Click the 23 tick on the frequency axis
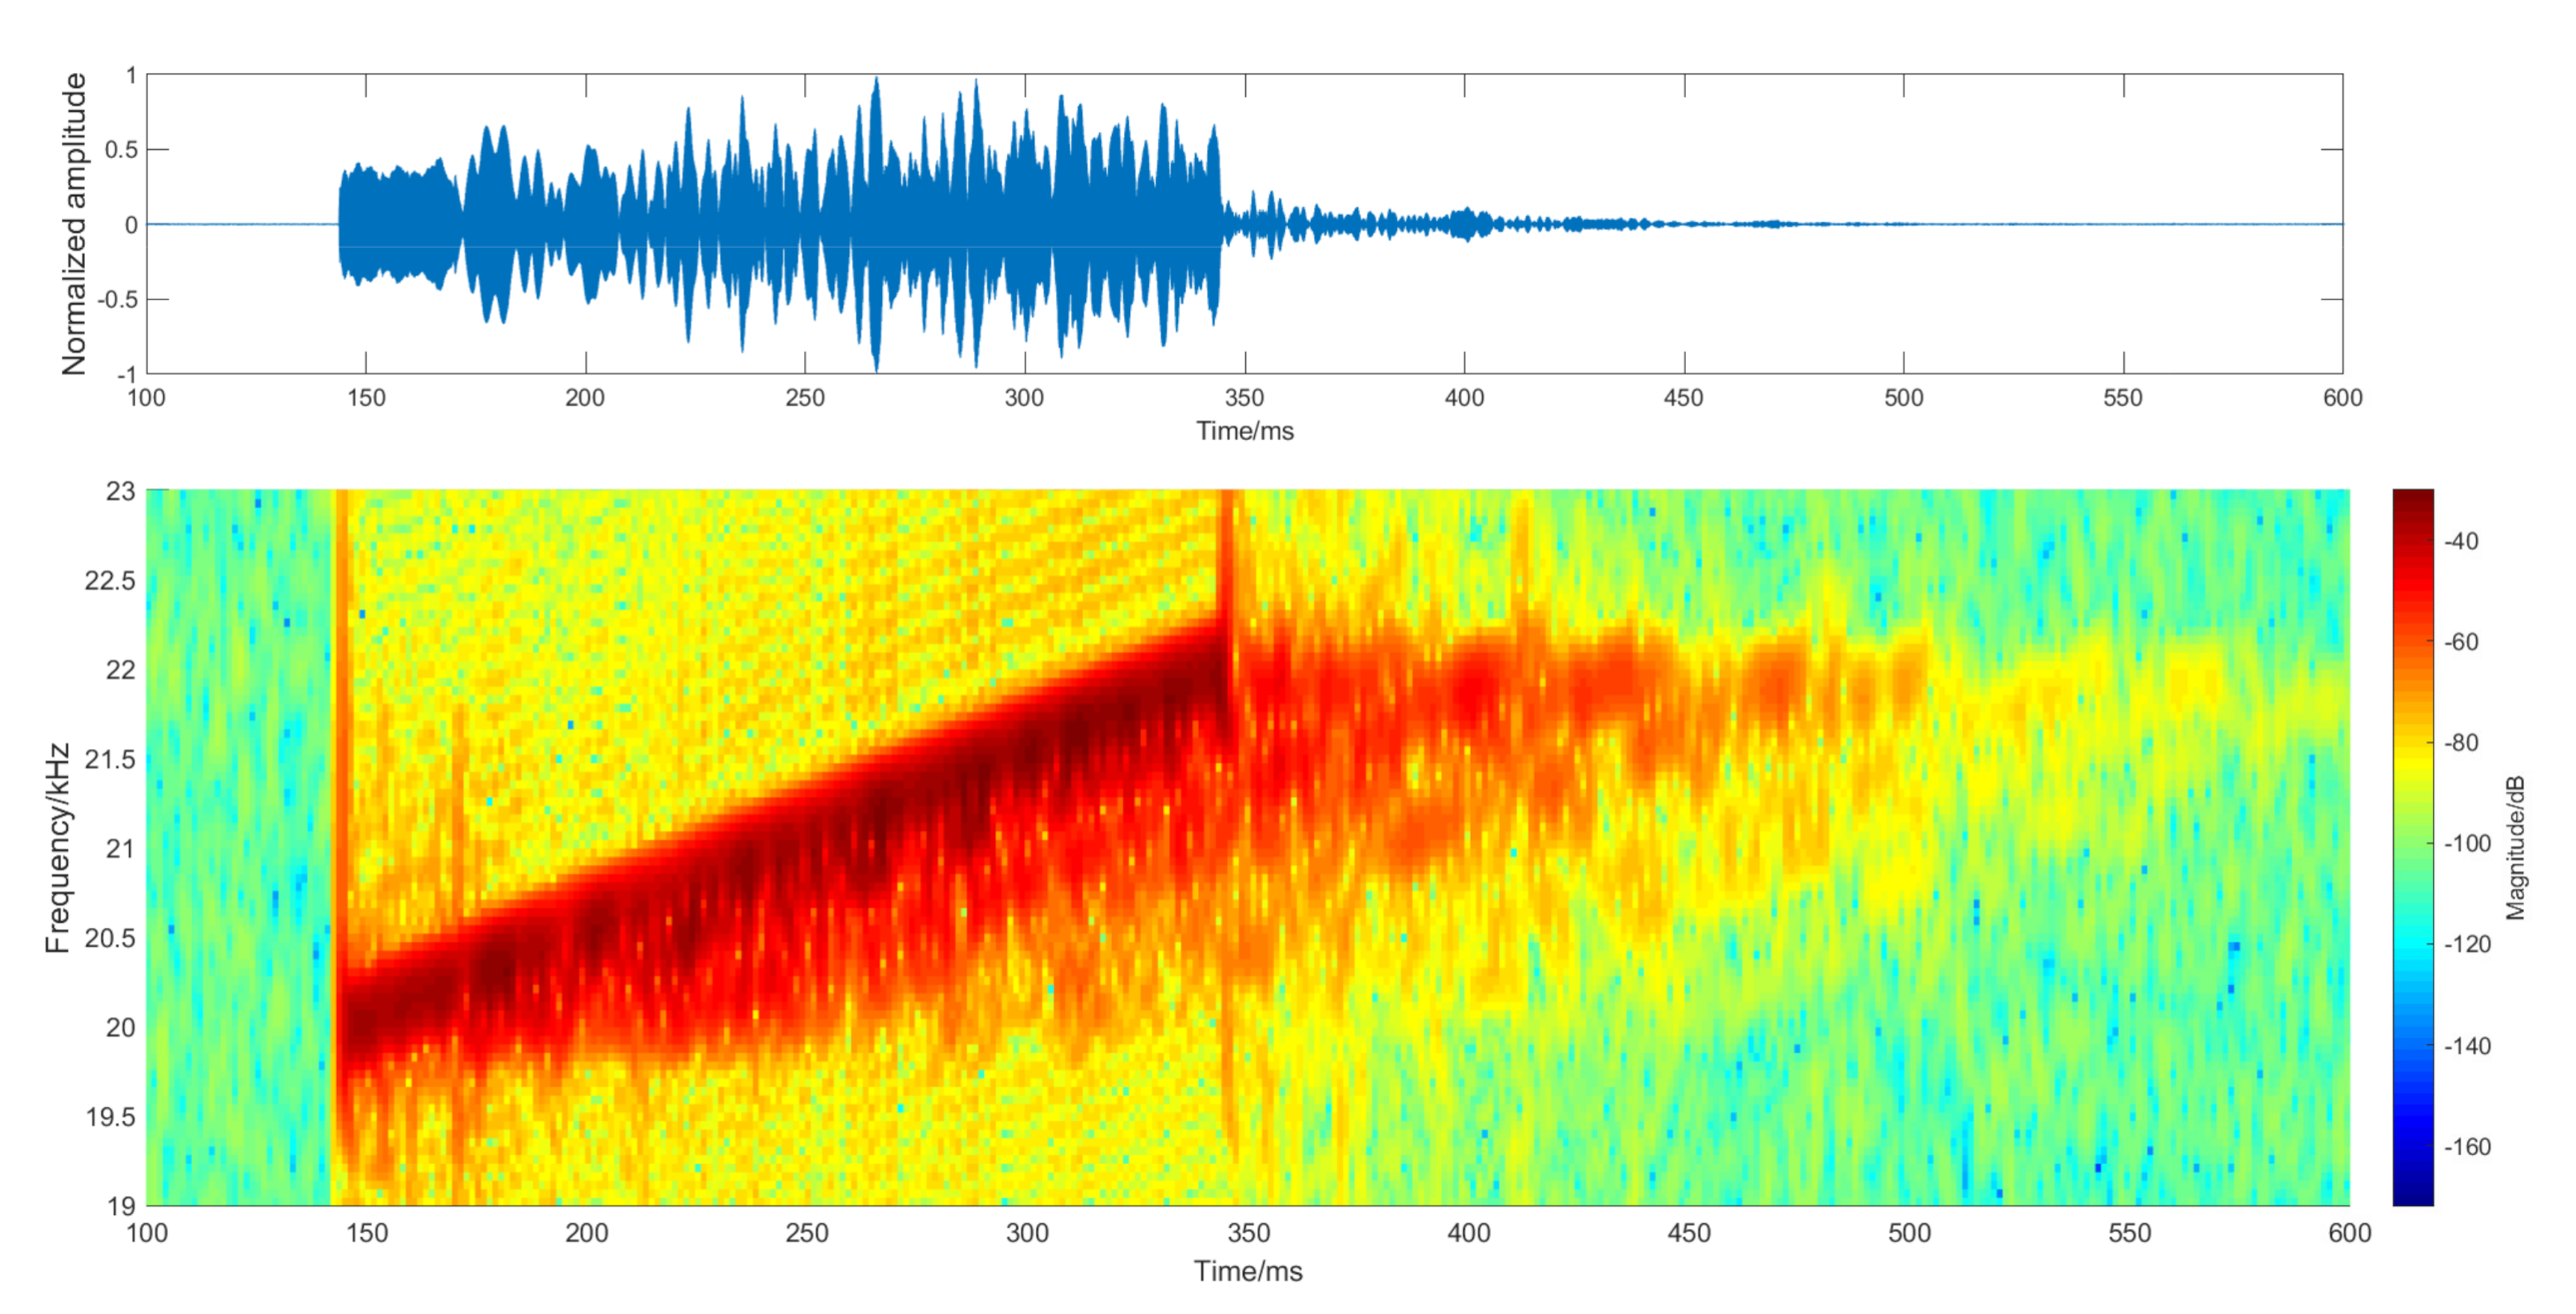2576x1314 pixels. pyautogui.click(x=120, y=491)
